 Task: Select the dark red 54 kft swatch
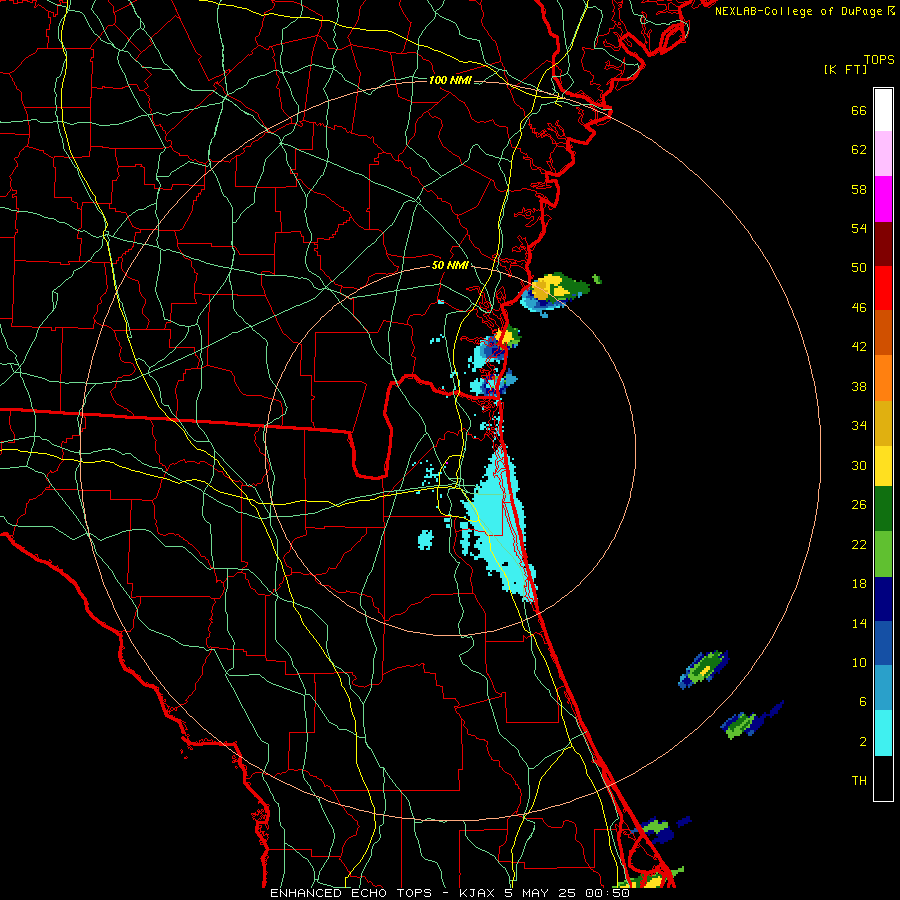(883, 243)
